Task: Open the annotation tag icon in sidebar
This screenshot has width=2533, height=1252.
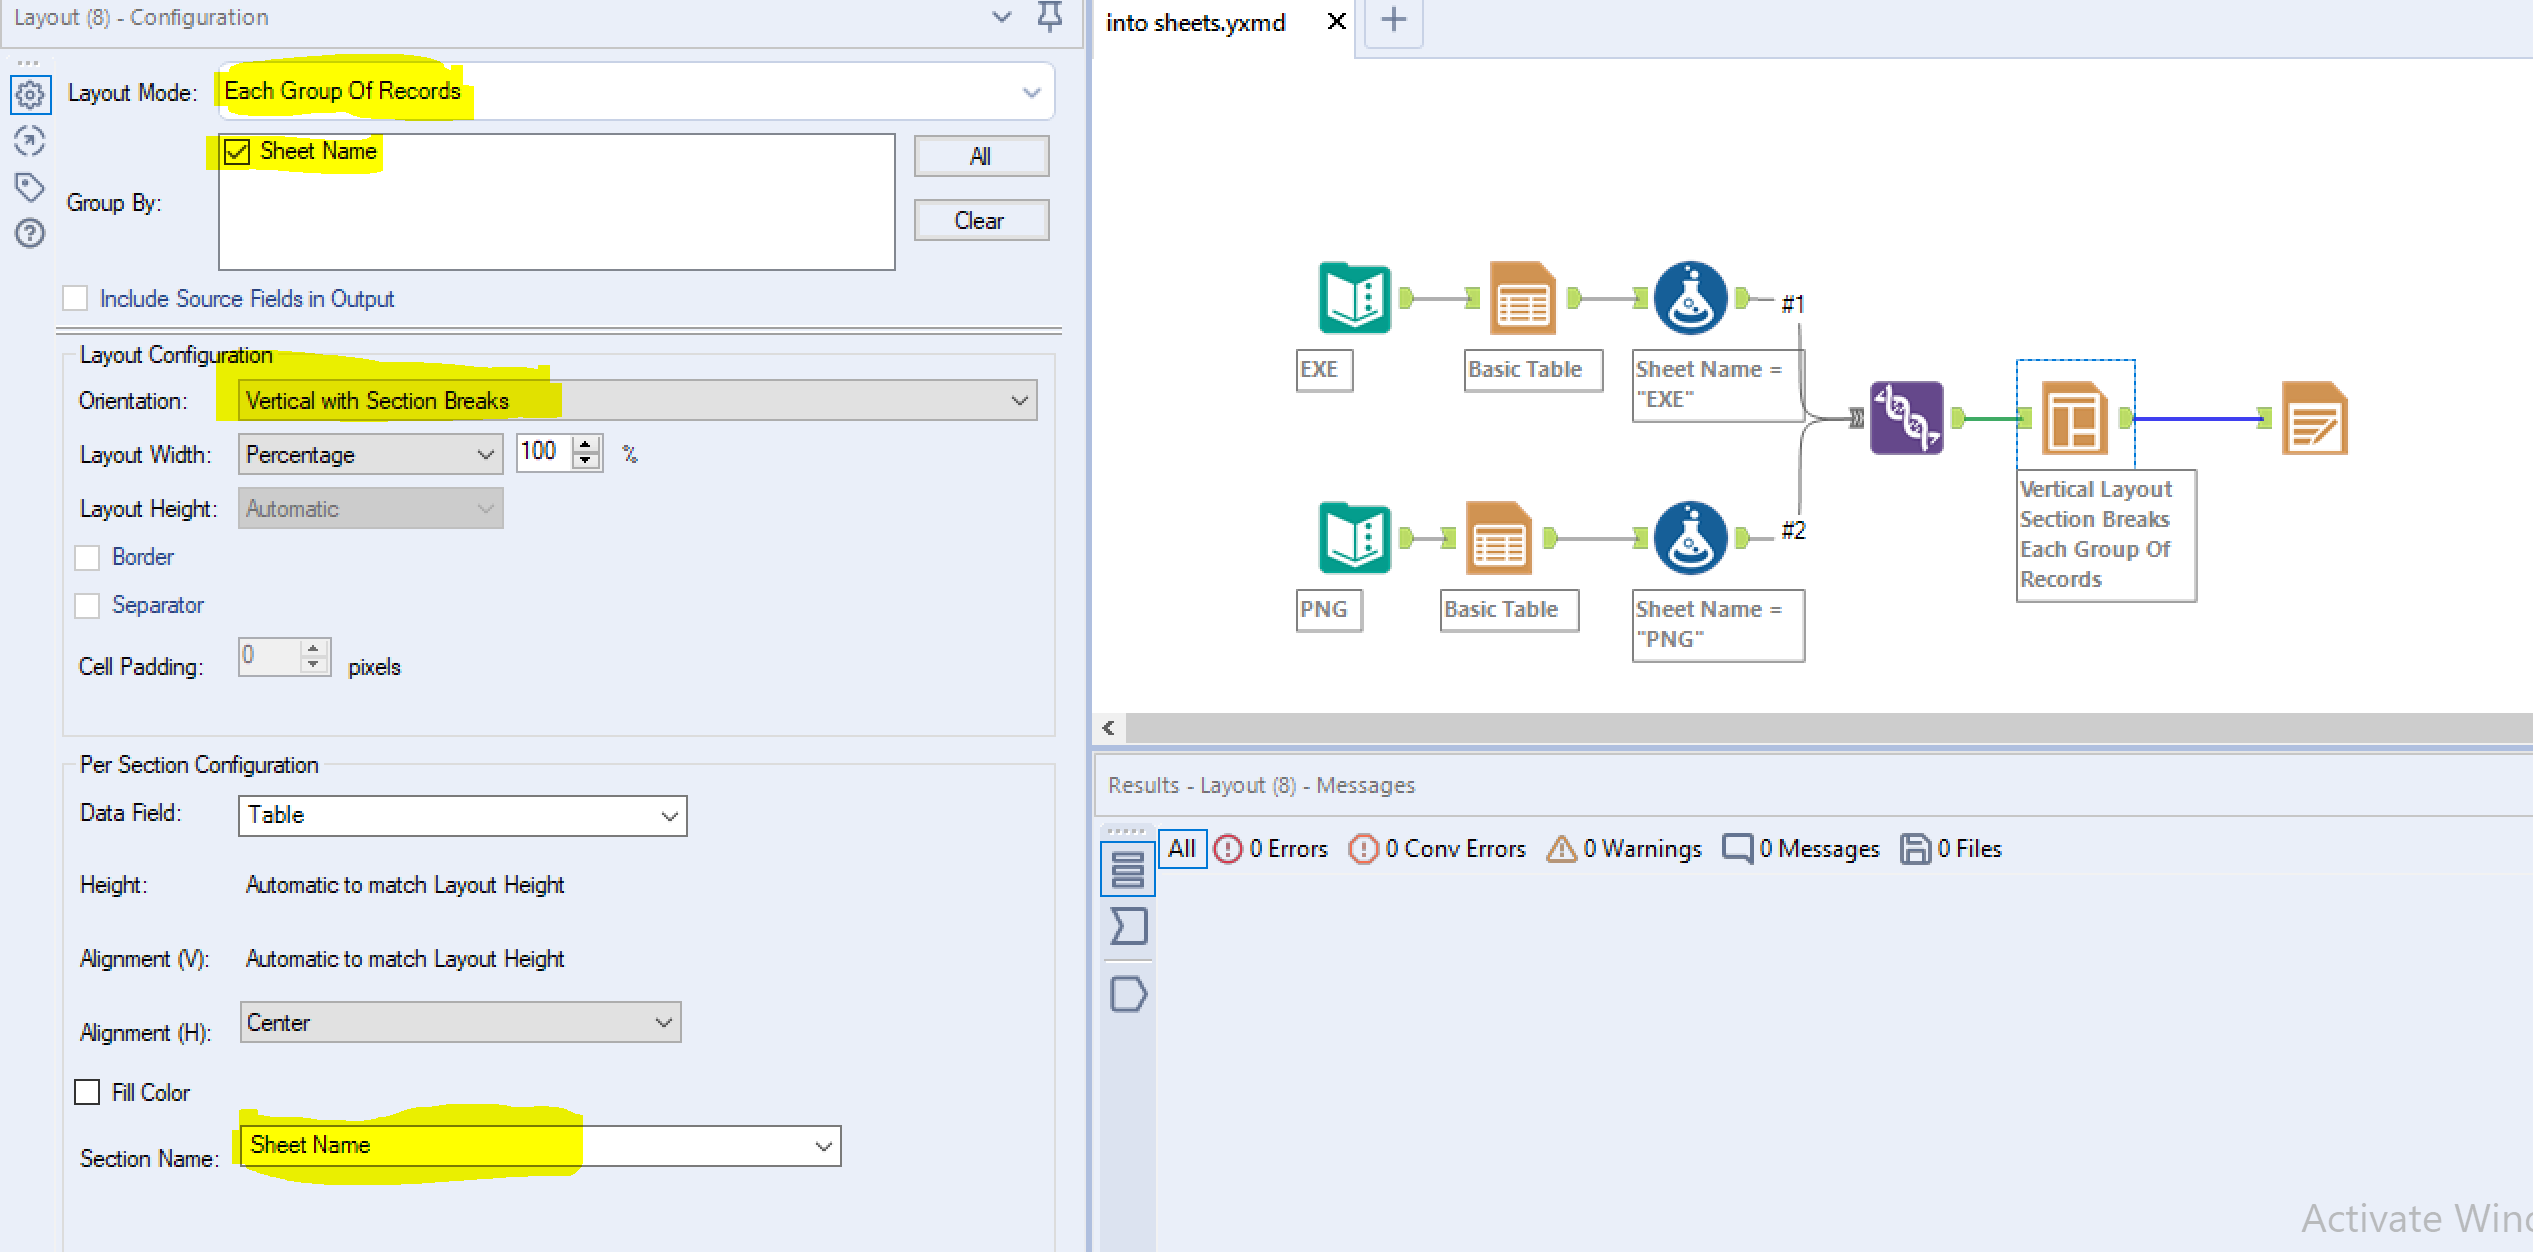Action: point(30,187)
